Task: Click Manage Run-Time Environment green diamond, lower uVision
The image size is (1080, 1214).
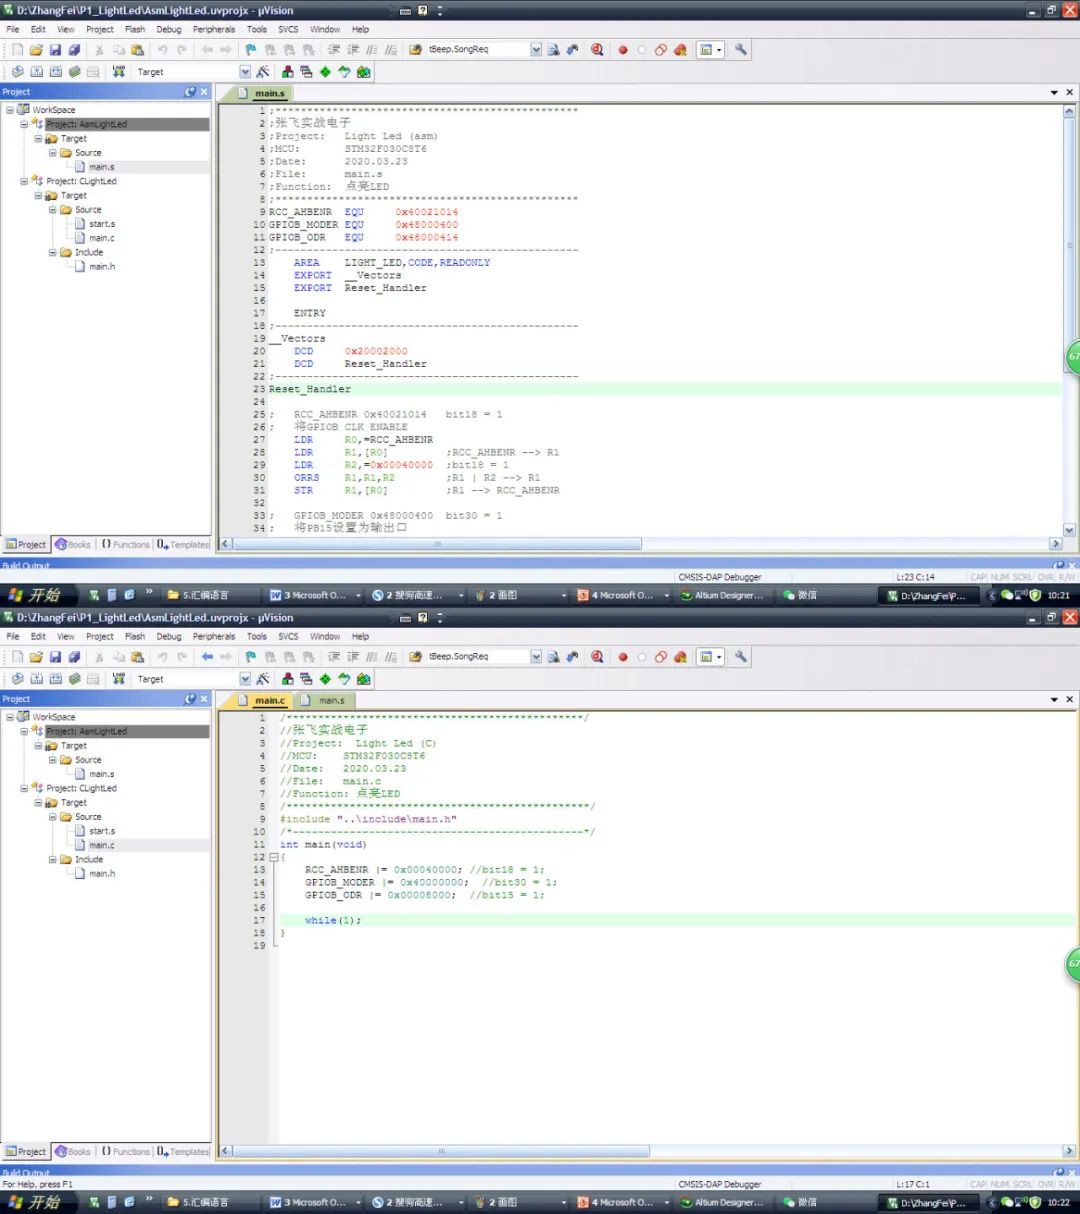Action: [325, 679]
